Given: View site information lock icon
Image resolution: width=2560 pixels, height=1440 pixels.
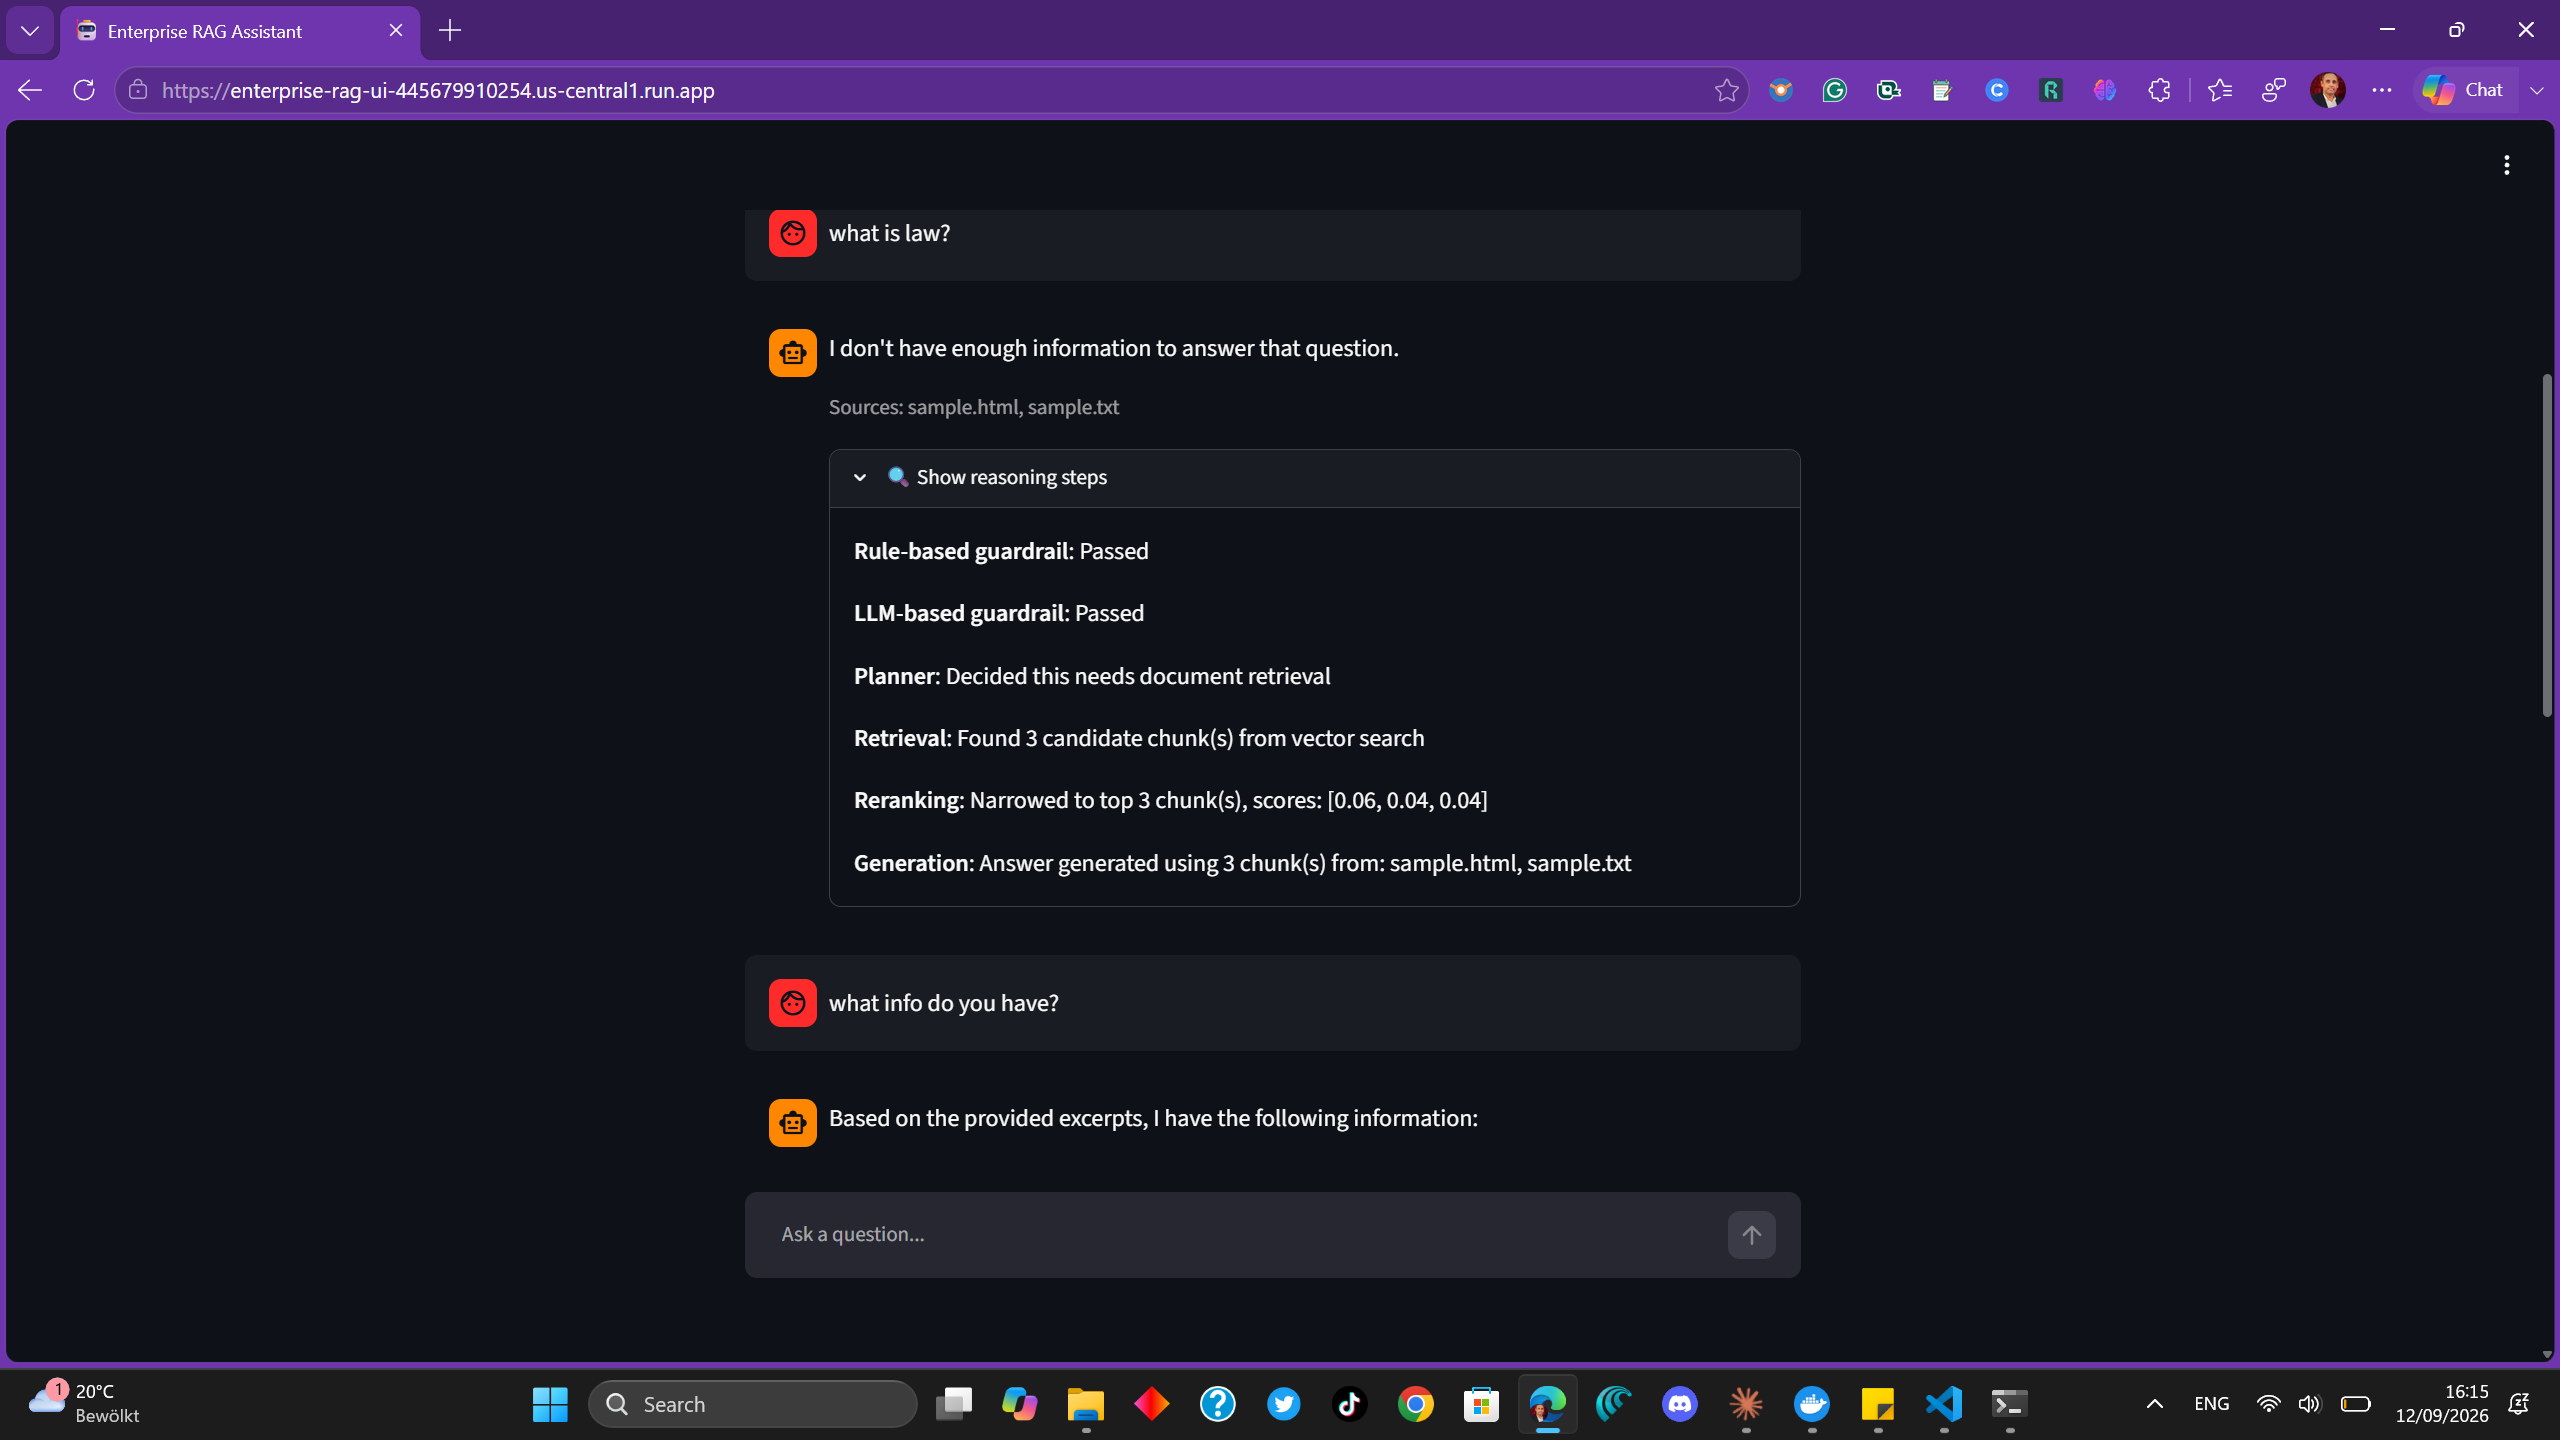Looking at the screenshot, I should 138,90.
